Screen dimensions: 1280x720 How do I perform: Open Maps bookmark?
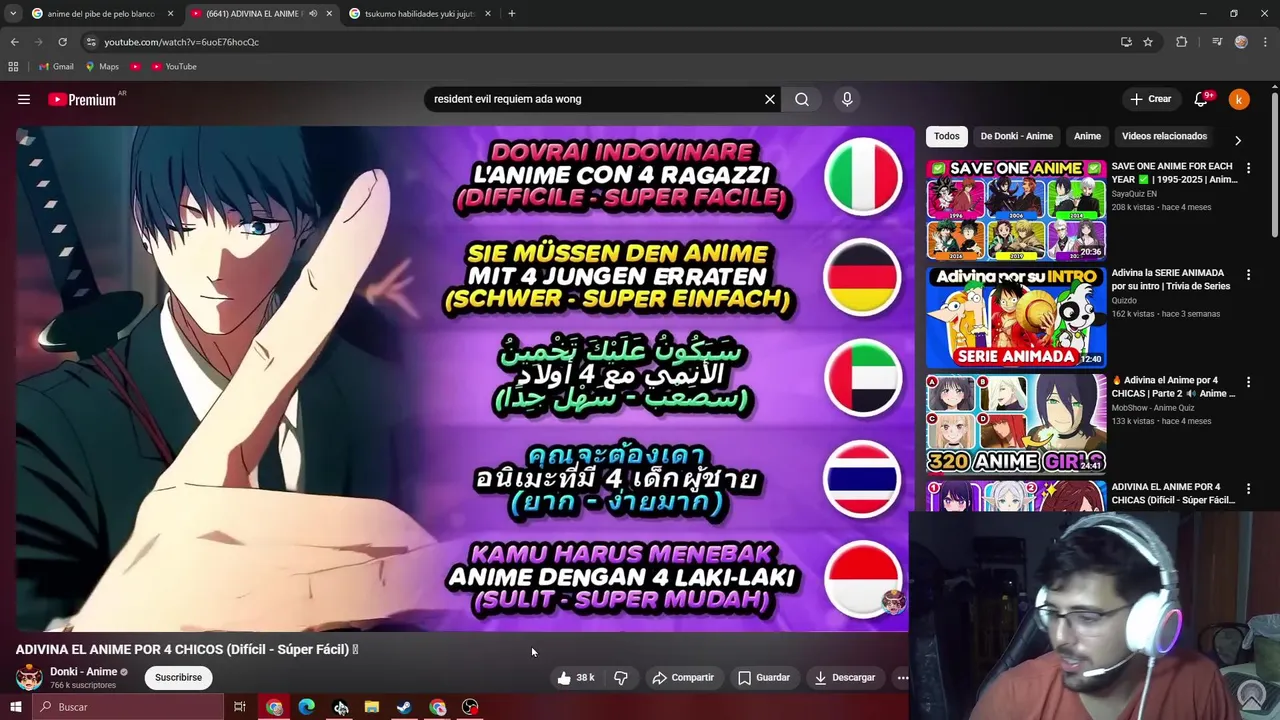[x=102, y=66]
